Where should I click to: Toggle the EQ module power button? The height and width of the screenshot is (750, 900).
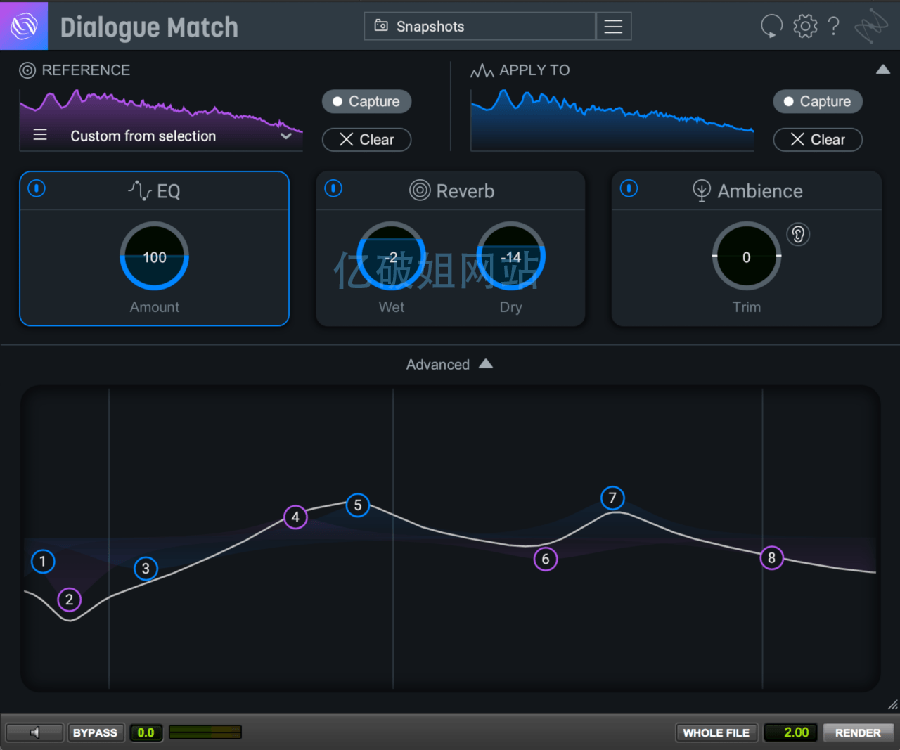coord(37,188)
